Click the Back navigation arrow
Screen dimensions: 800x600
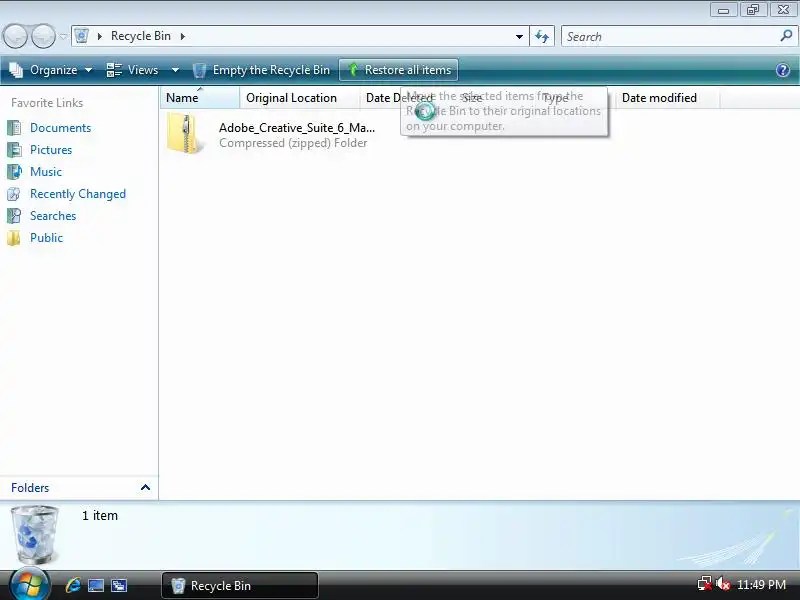(15, 37)
